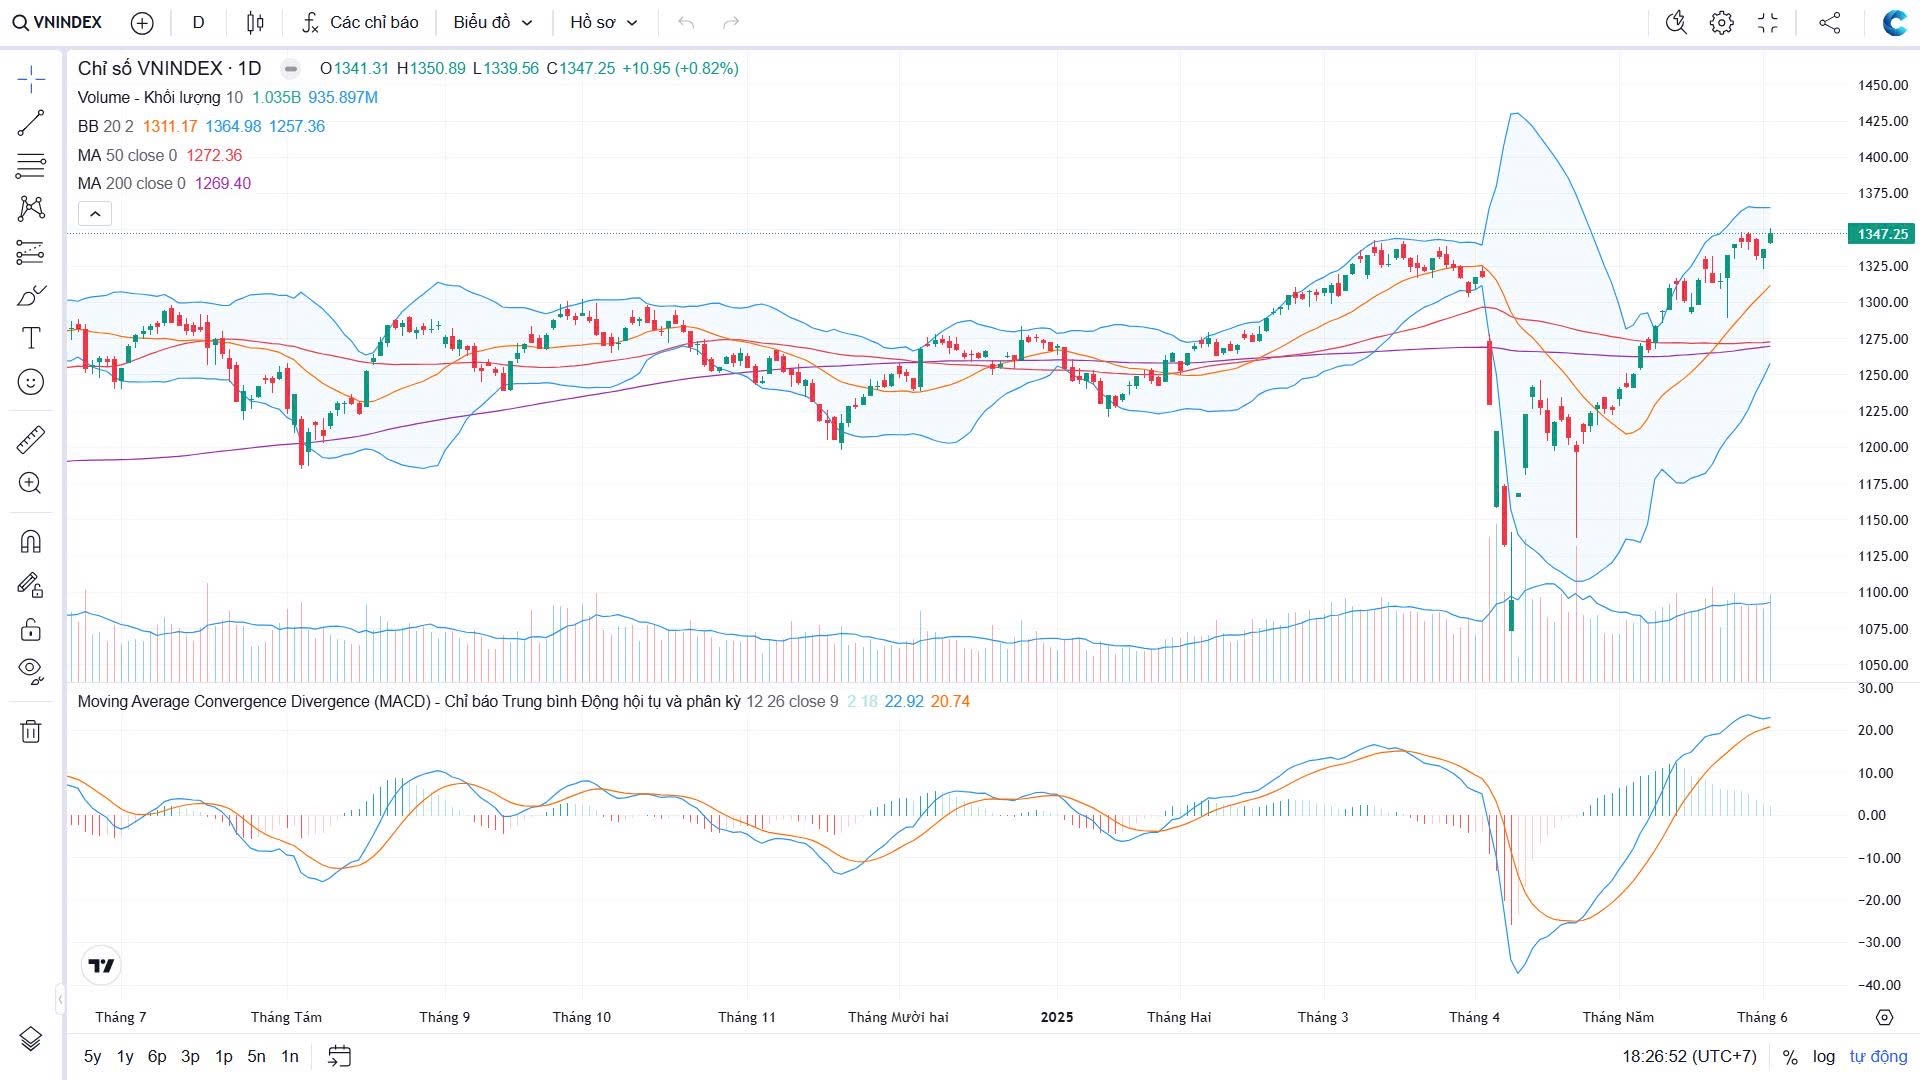Choose the ruler measure tool
The height and width of the screenshot is (1080, 1920).
coord(31,439)
